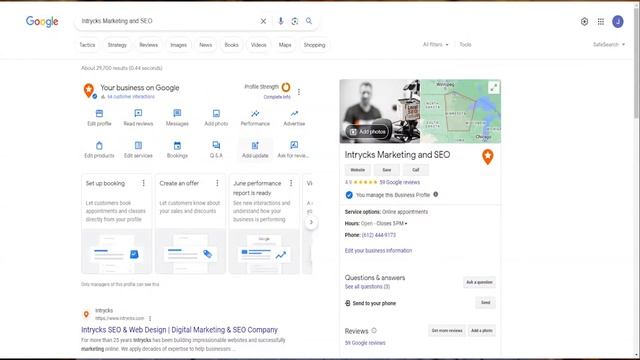The height and width of the screenshot is (360, 640).
Task: Open Edit profile in business panel
Action: 99,118
